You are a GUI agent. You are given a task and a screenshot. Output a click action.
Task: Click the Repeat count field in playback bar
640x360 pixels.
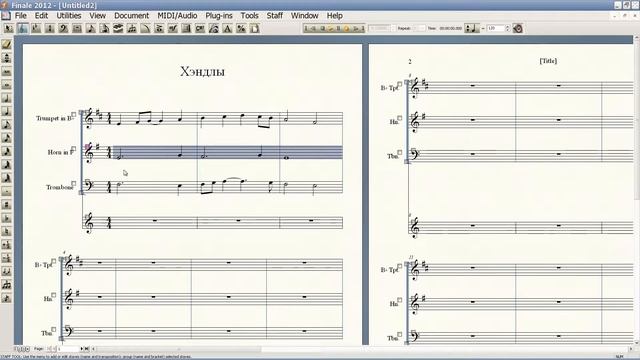[418, 29]
